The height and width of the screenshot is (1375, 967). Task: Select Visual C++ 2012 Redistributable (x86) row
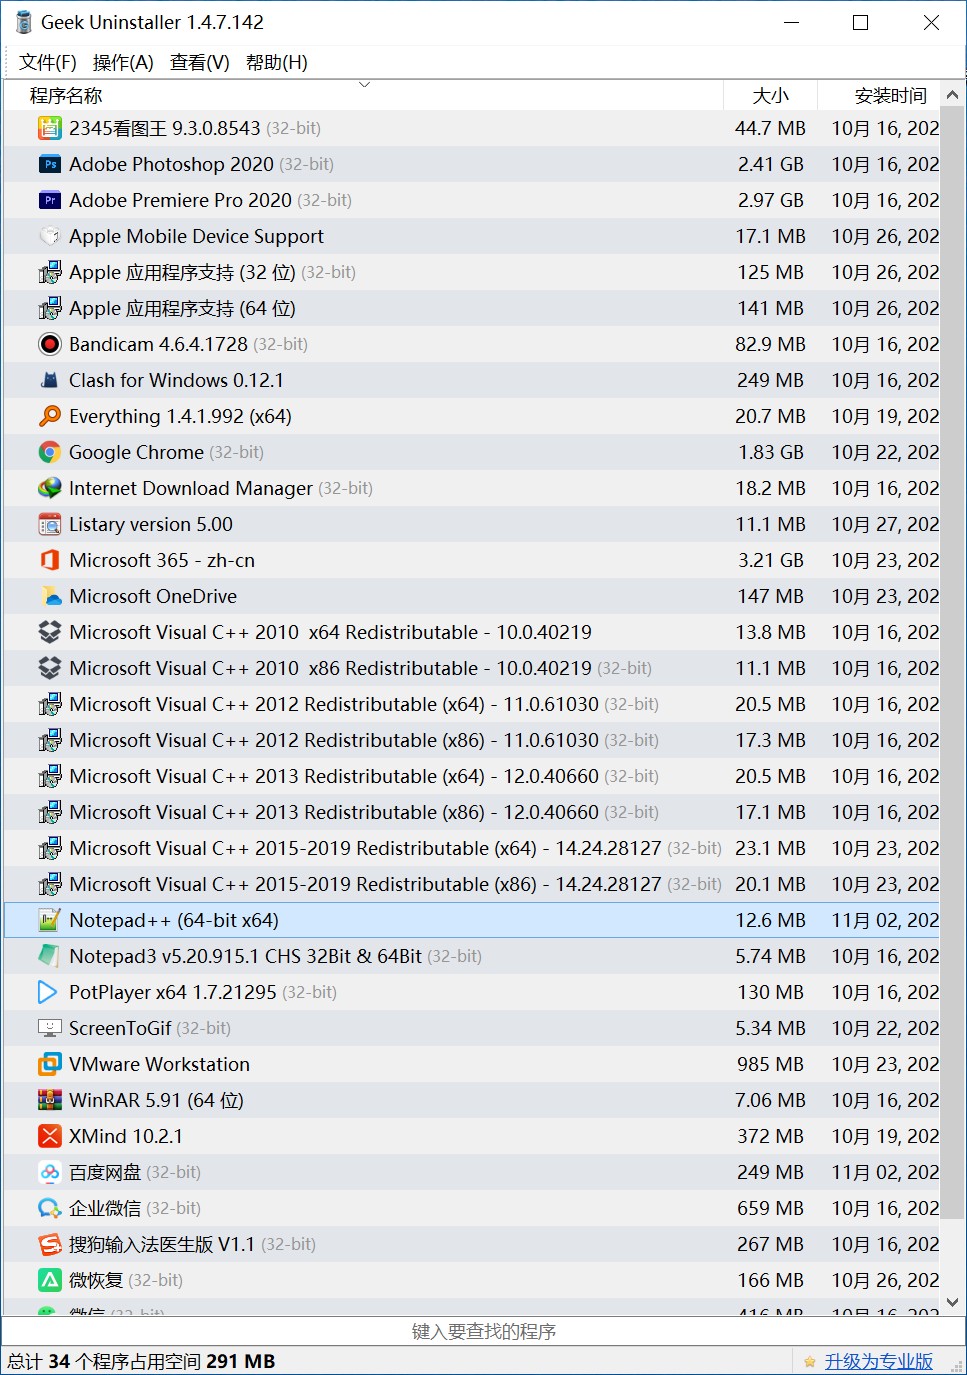pyautogui.click(x=472, y=740)
